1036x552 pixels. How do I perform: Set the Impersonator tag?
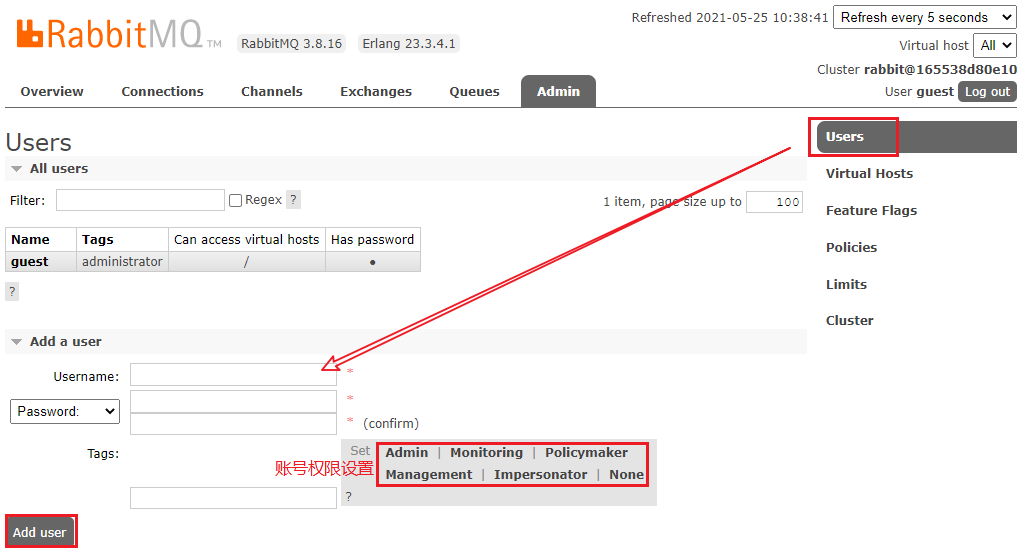[540, 475]
